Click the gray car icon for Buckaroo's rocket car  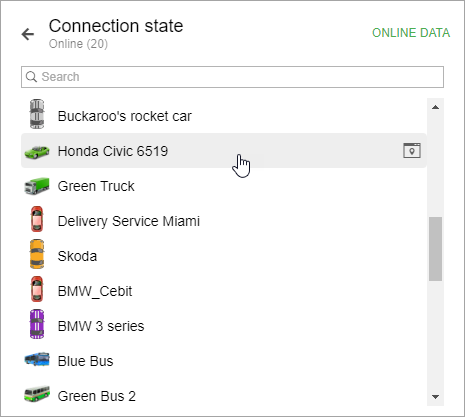click(37, 114)
